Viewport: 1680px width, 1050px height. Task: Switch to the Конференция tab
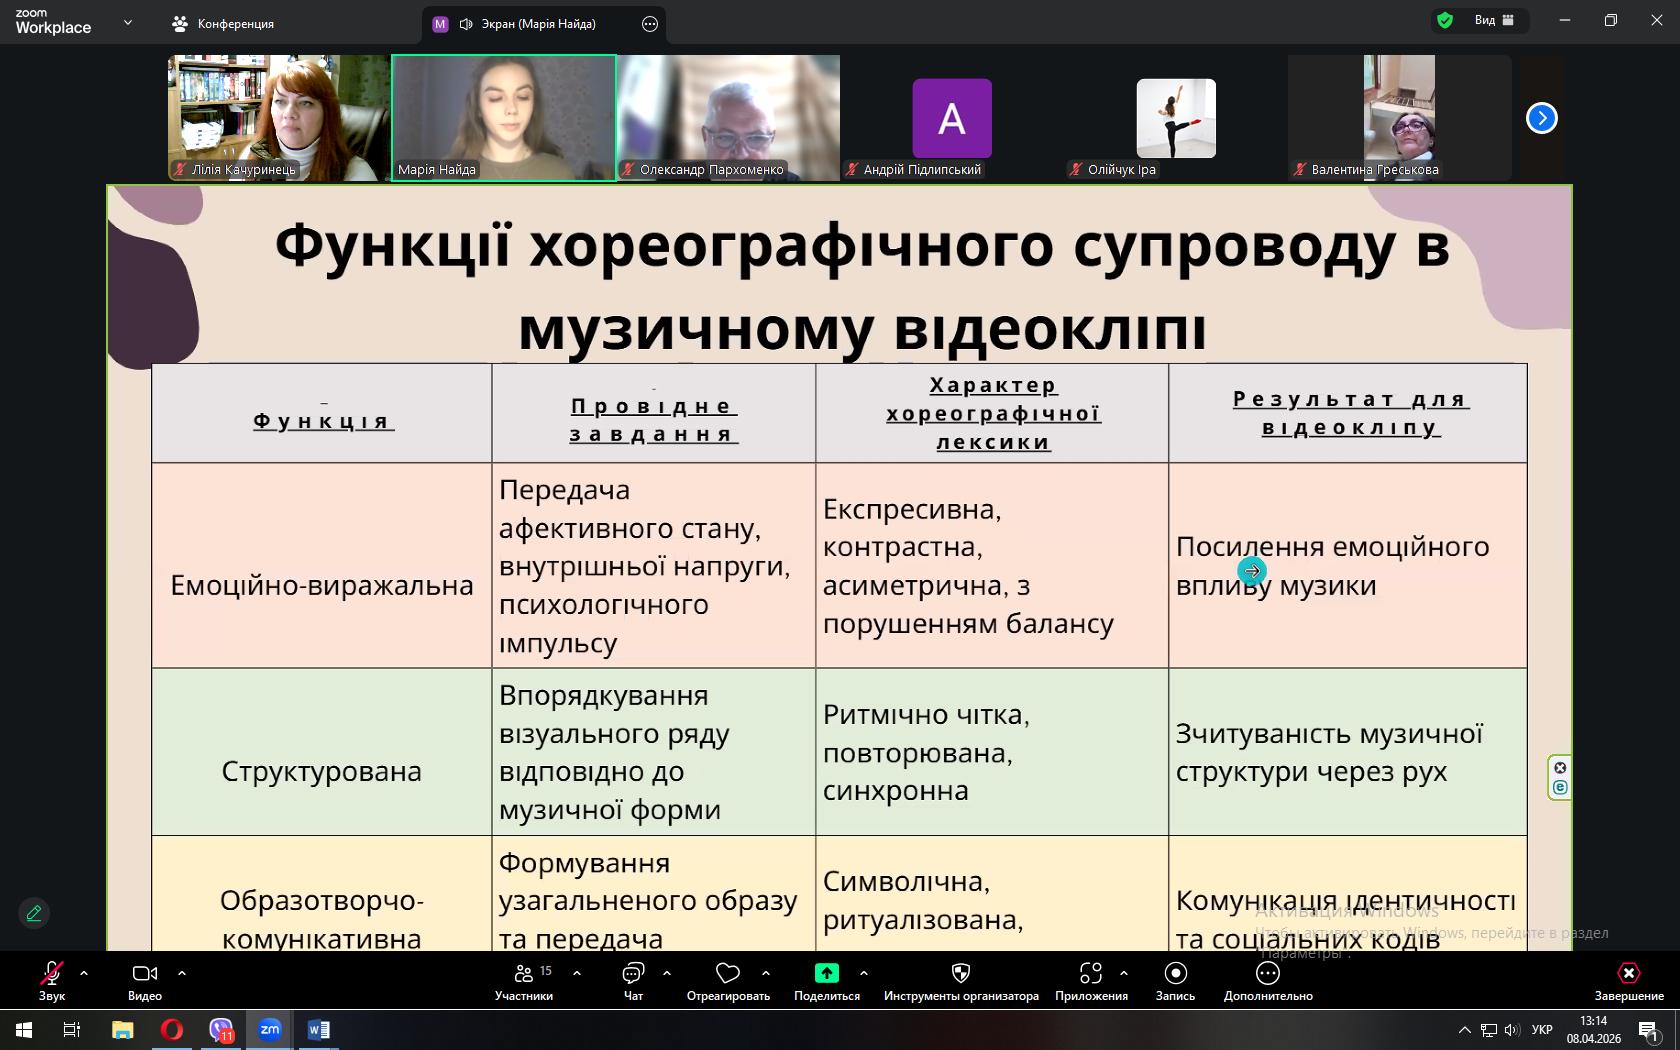tap(223, 24)
